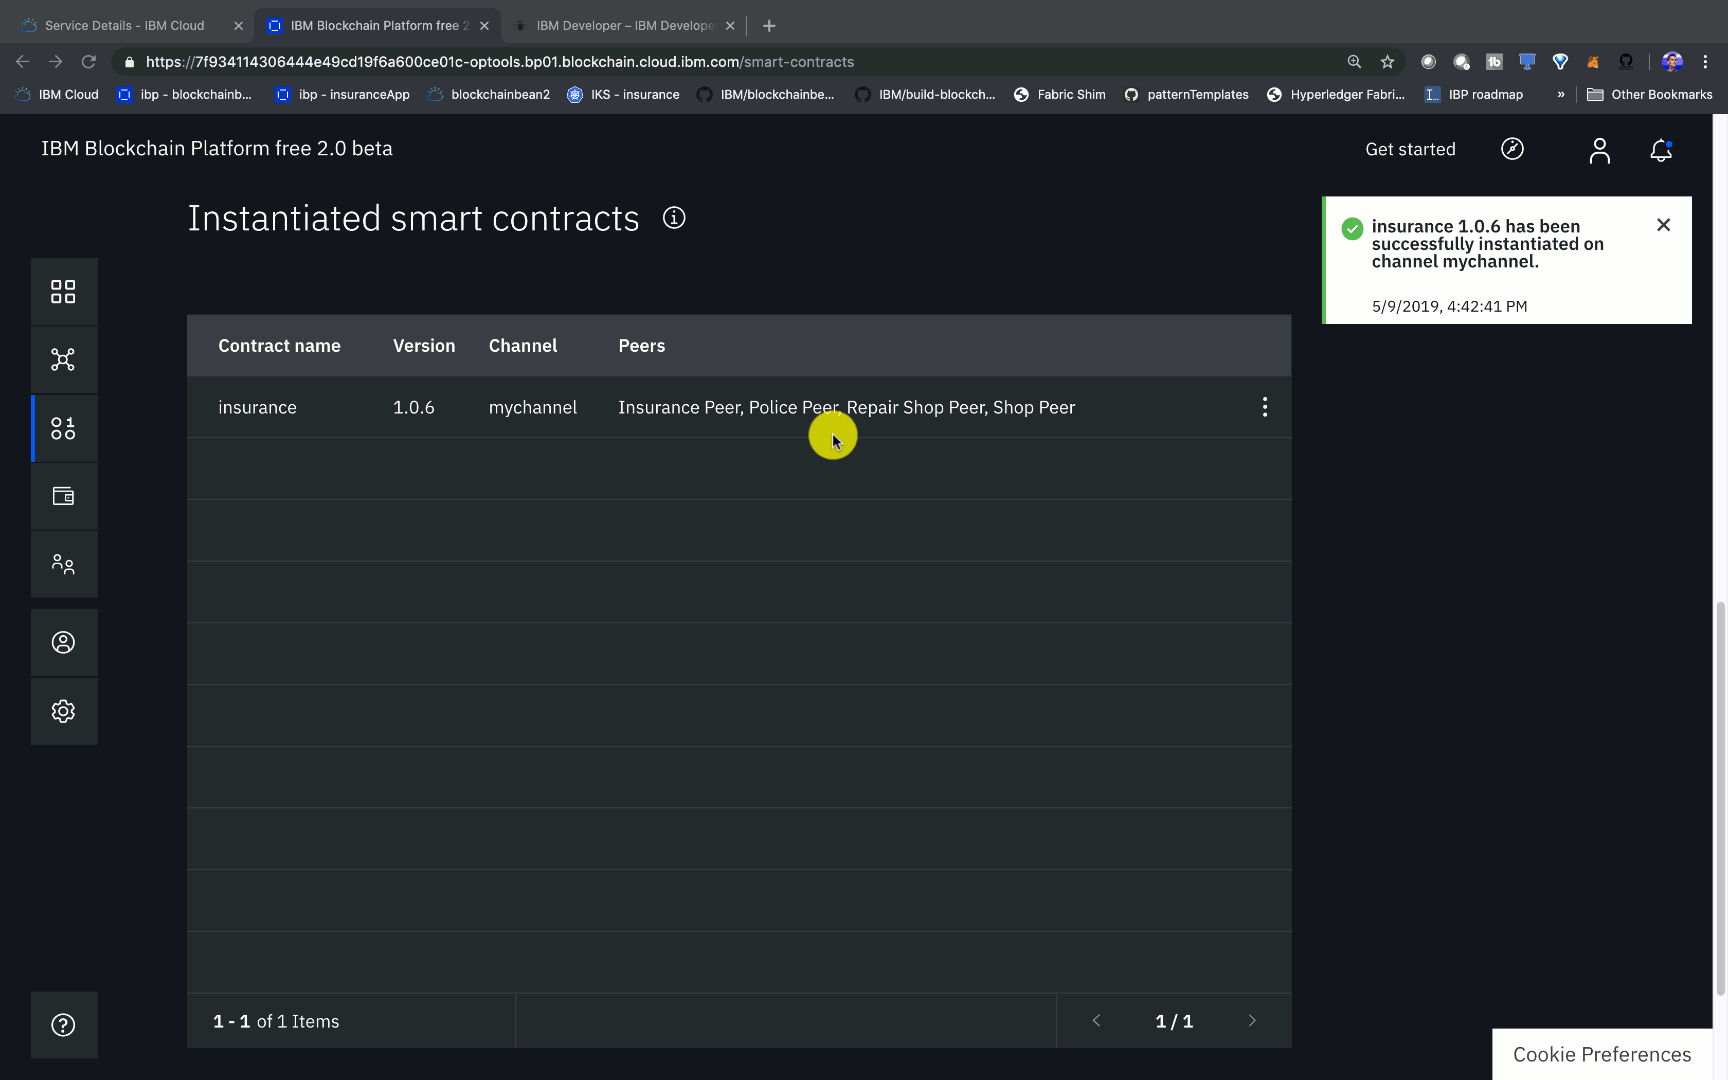The width and height of the screenshot is (1728, 1080).
Task: Open the Chrome three-dot menu
Action: 1705,62
